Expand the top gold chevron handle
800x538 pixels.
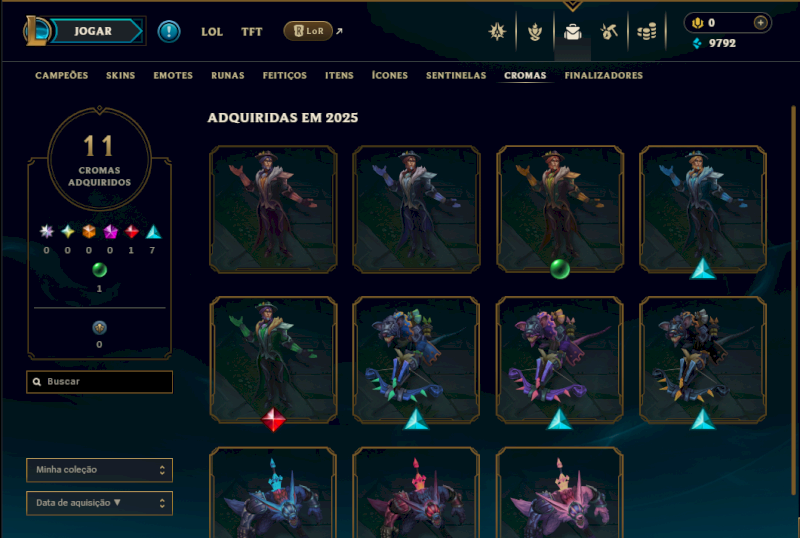(x=572, y=6)
